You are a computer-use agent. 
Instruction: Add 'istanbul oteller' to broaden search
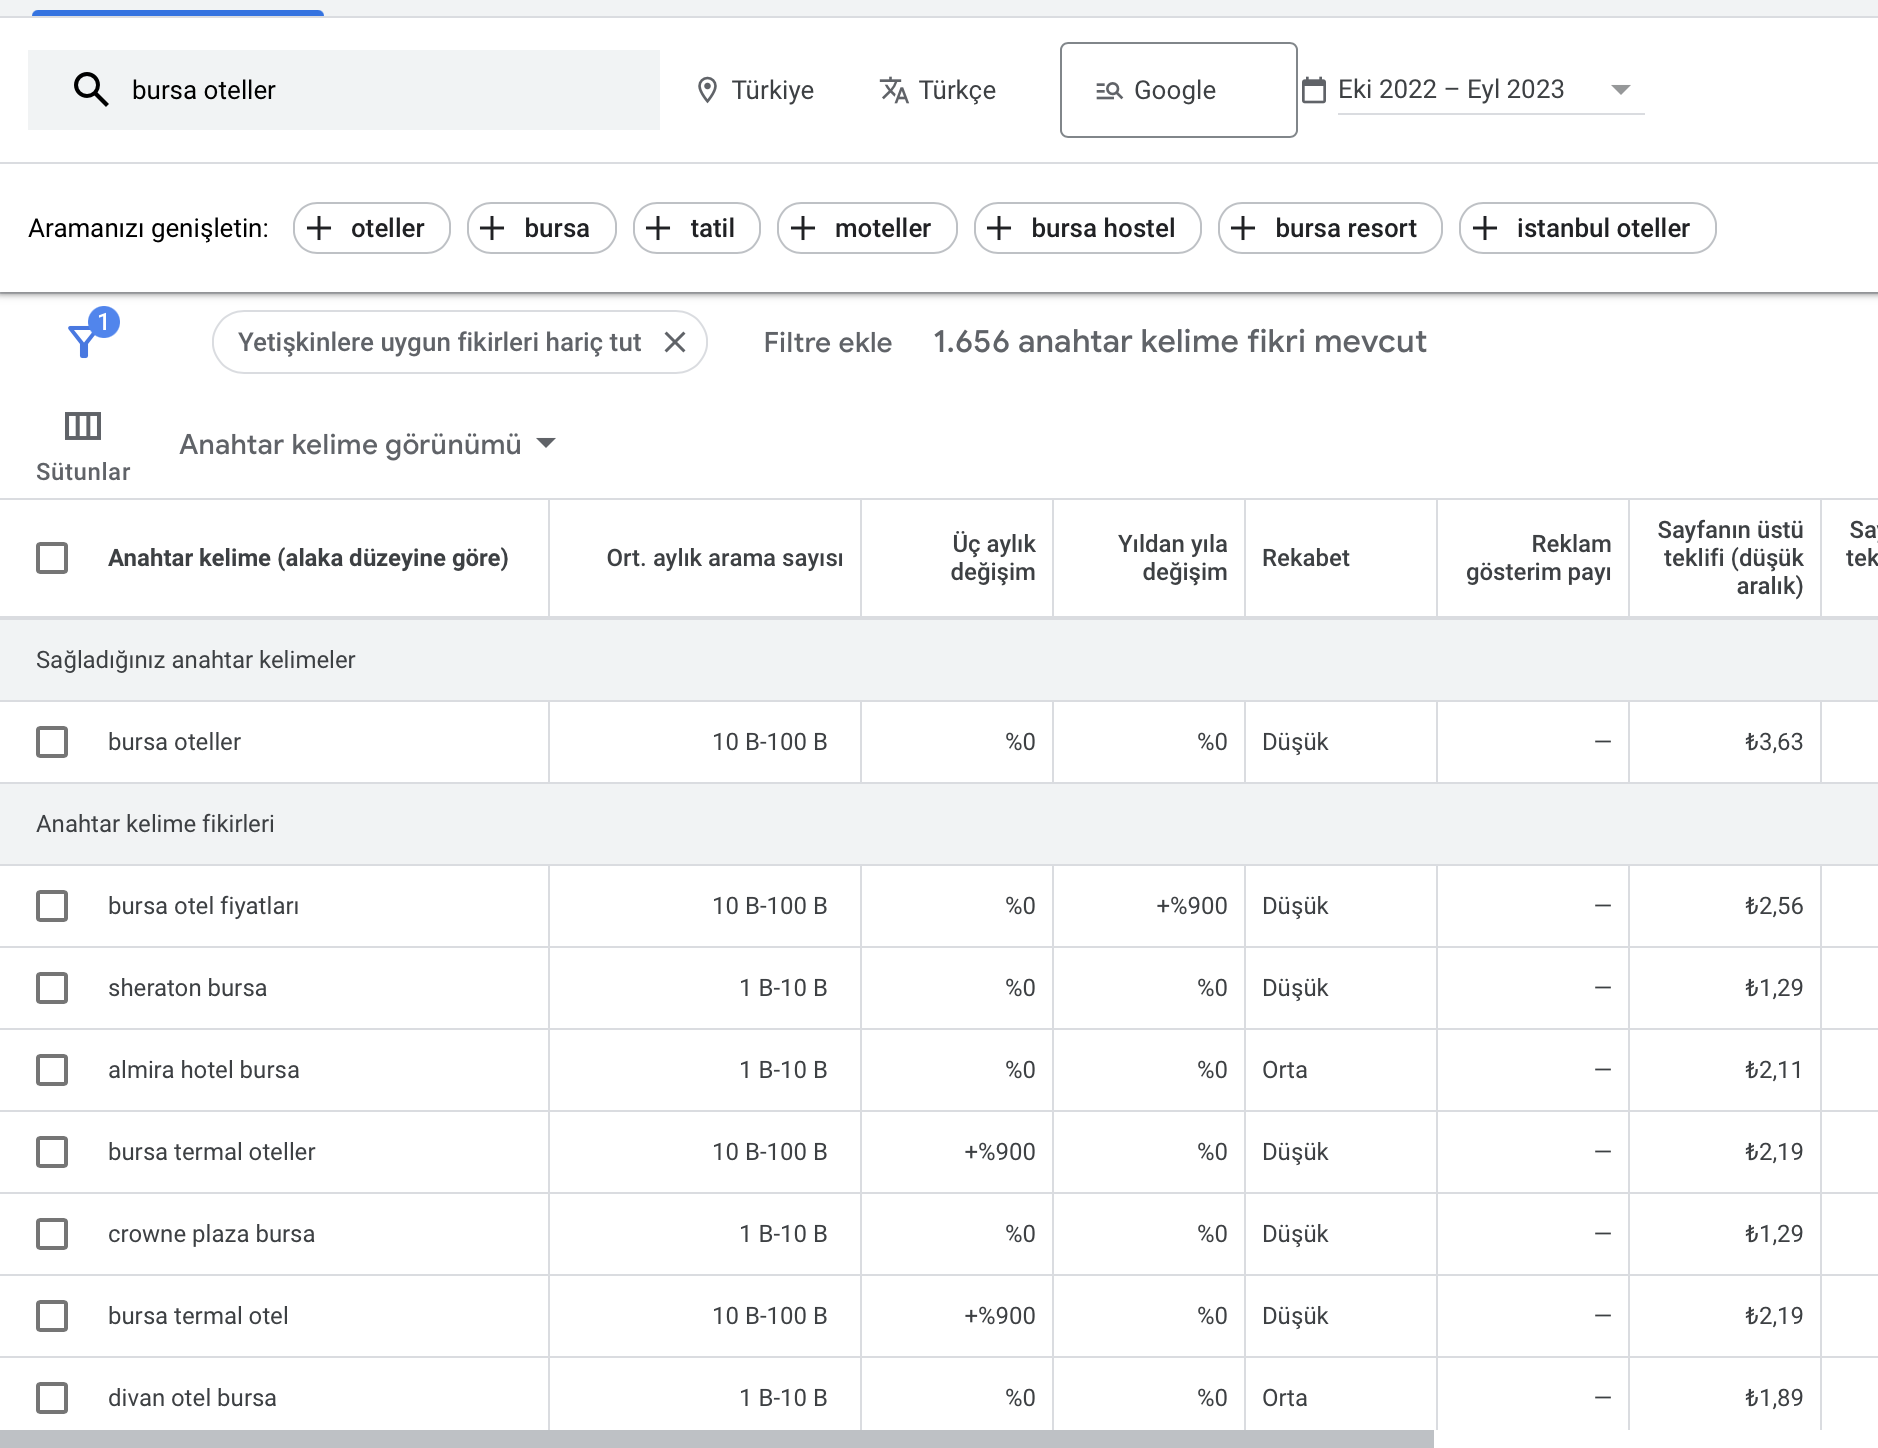pyautogui.click(x=1587, y=228)
